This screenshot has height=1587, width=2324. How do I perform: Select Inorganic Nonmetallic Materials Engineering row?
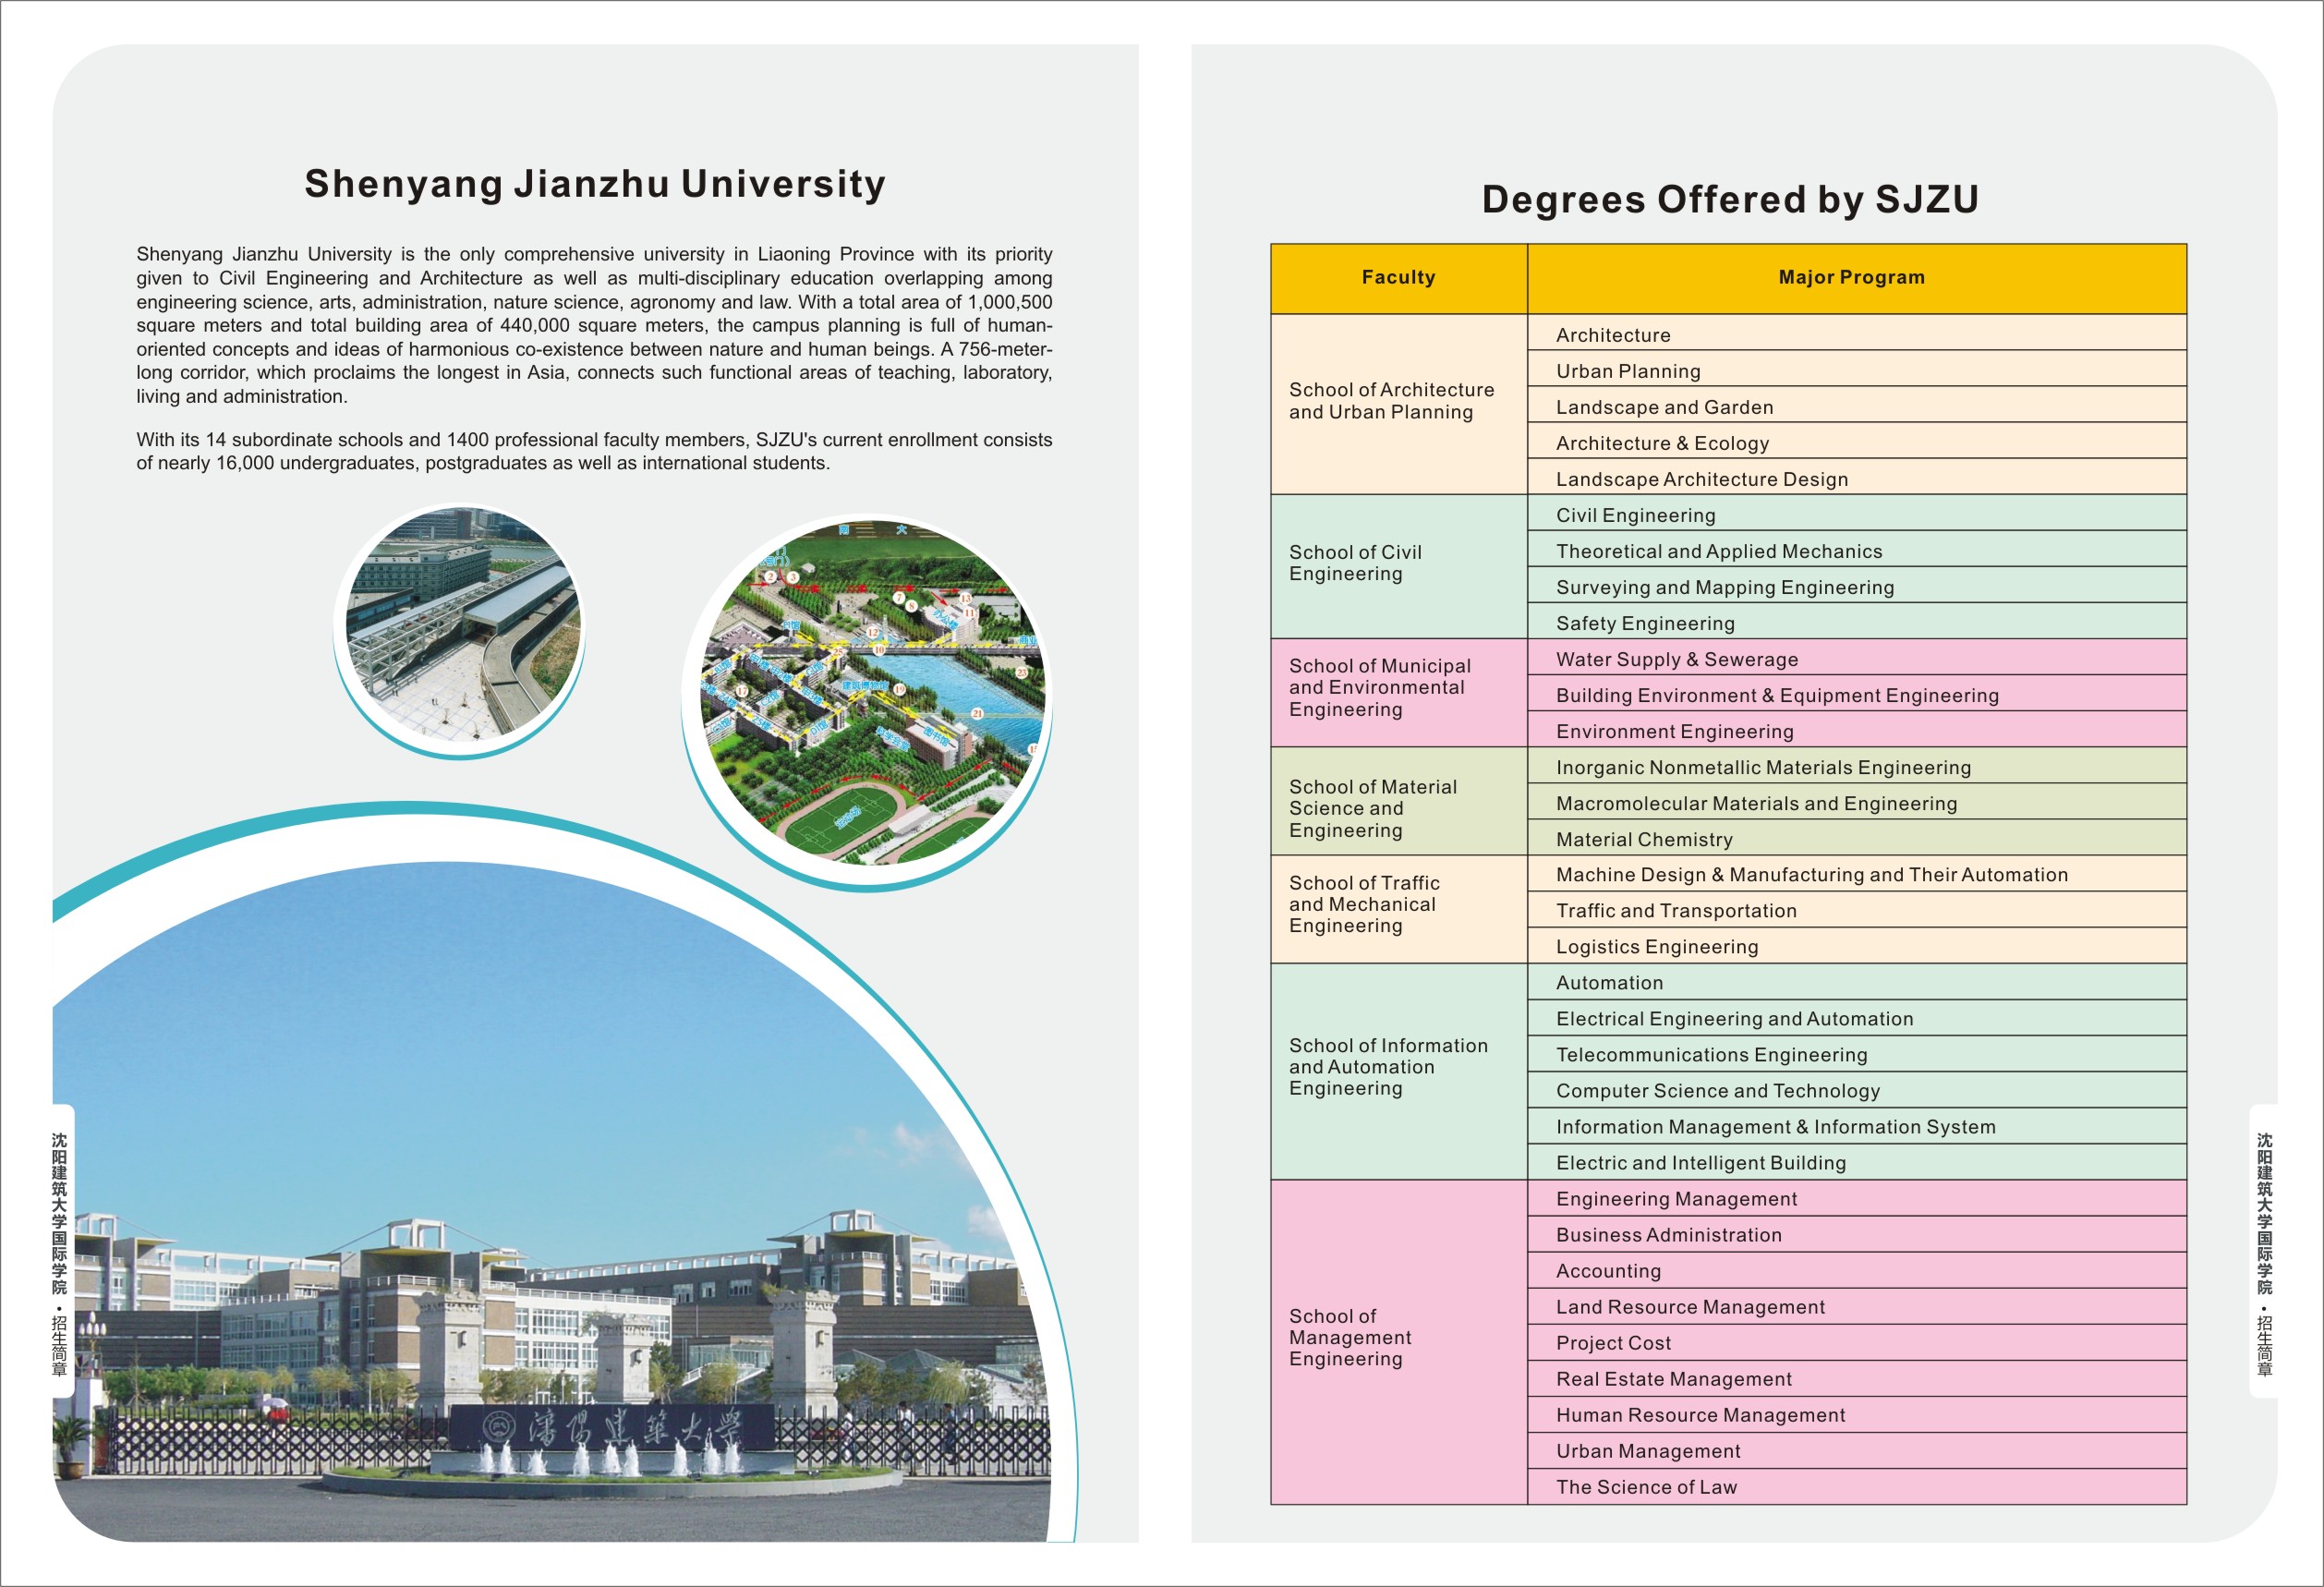point(1857,764)
